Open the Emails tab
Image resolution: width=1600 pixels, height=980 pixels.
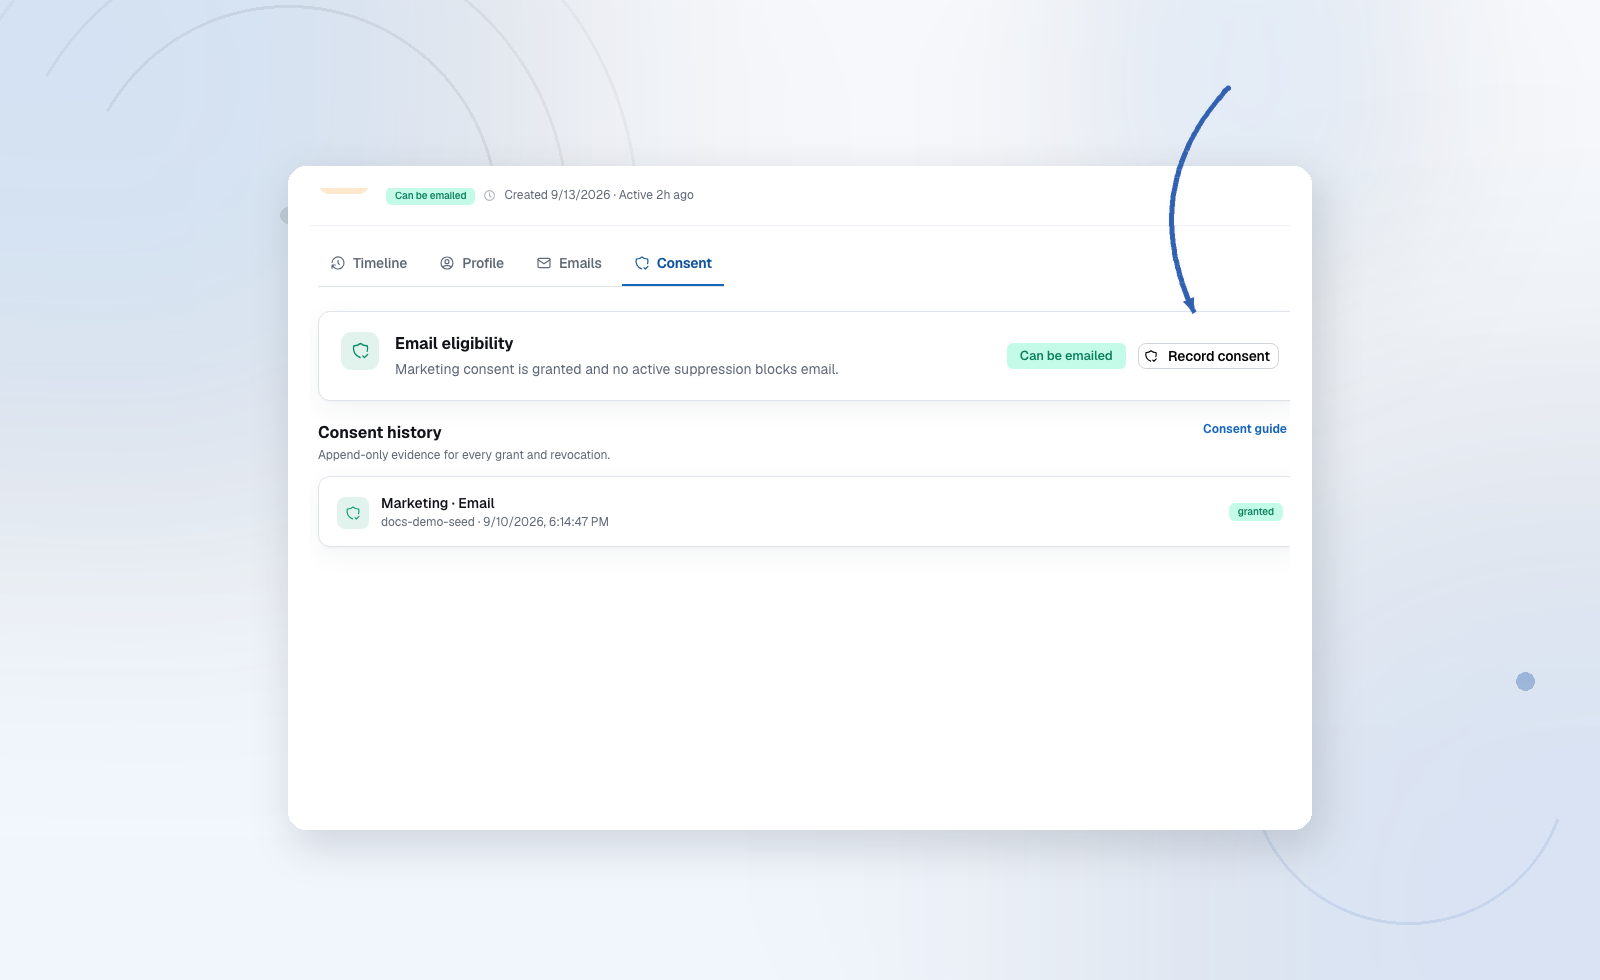(569, 263)
